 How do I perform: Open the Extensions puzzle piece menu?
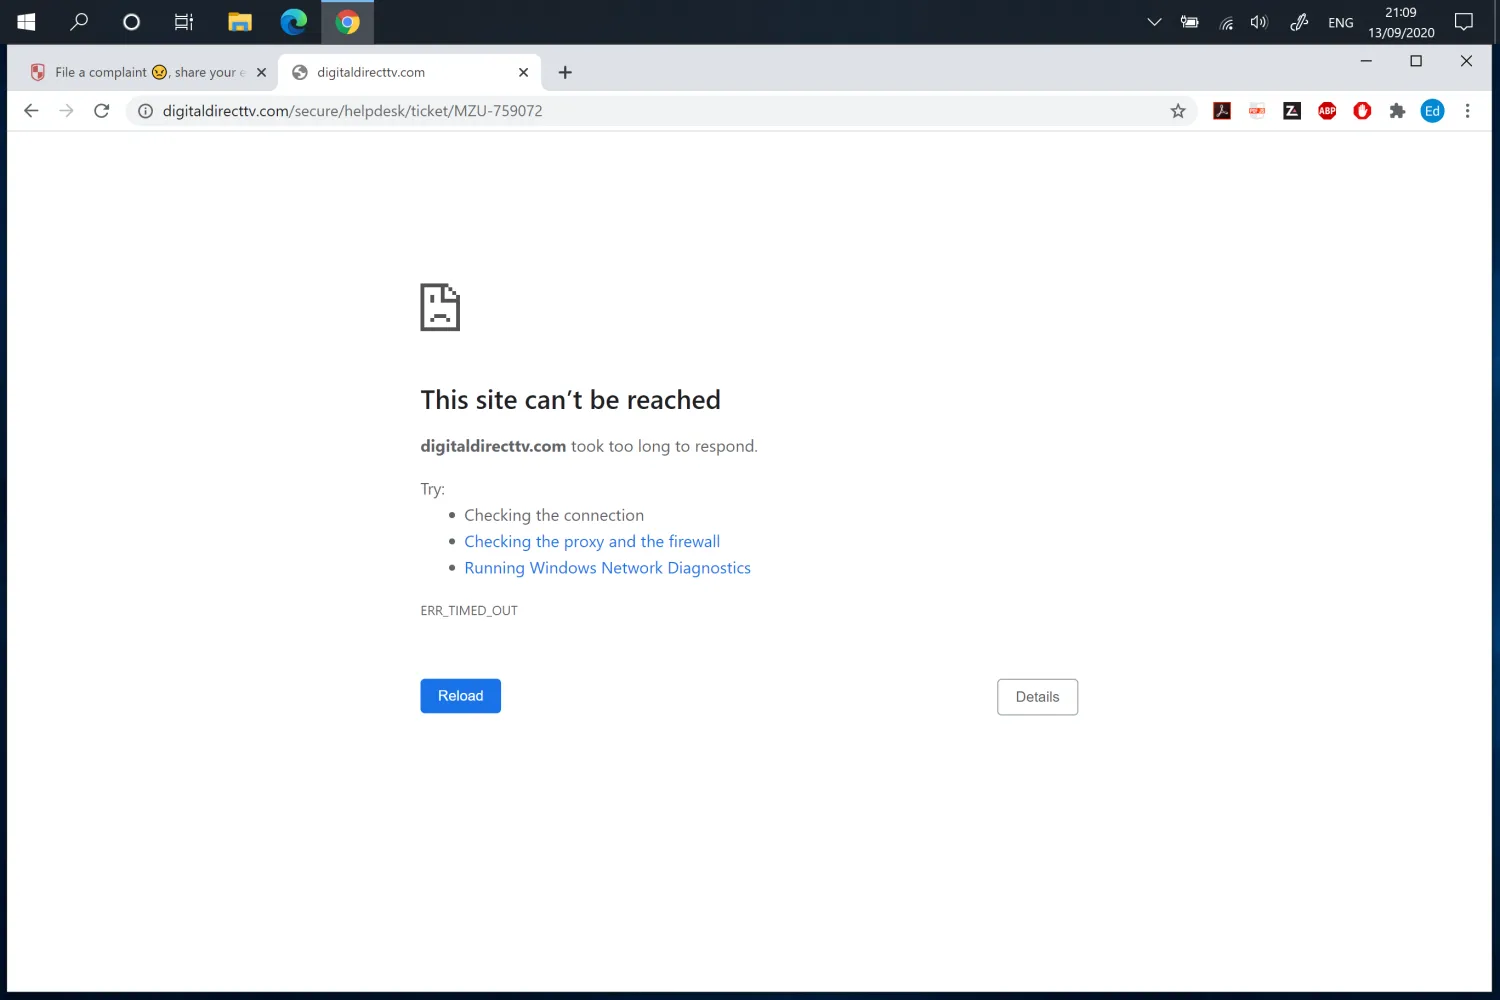point(1397,111)
